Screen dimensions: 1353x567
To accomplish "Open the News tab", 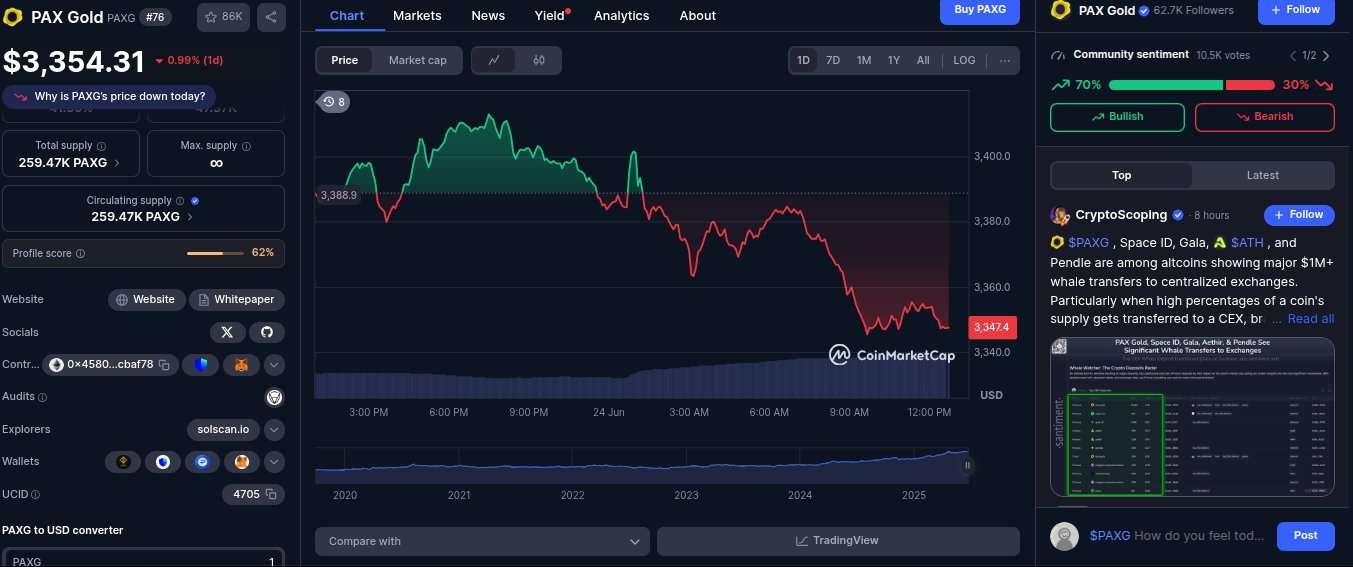I will click(488, 16).
